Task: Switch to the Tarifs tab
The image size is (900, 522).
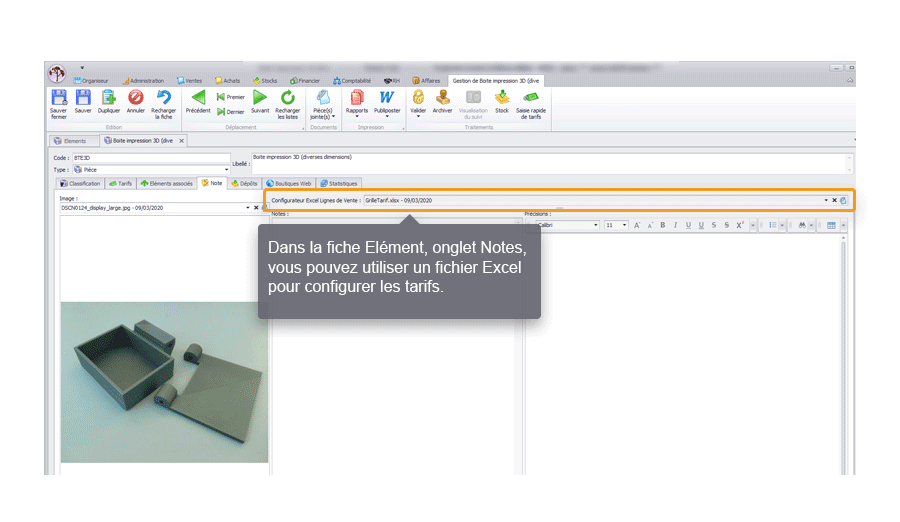Action: [x=121, y=184]
